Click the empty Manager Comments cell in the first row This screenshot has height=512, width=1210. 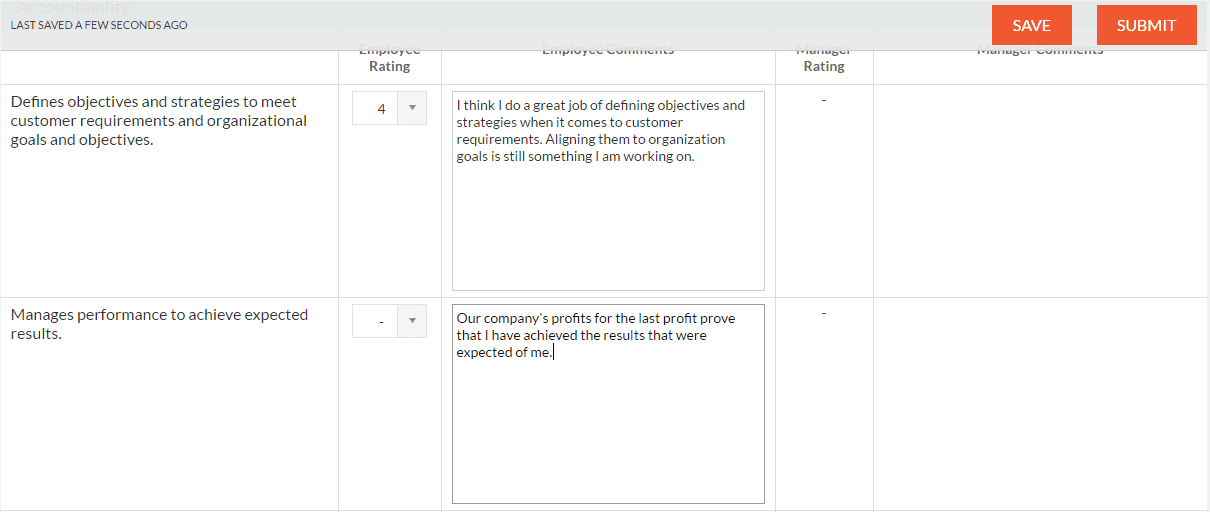click(x=1041, y=191)
